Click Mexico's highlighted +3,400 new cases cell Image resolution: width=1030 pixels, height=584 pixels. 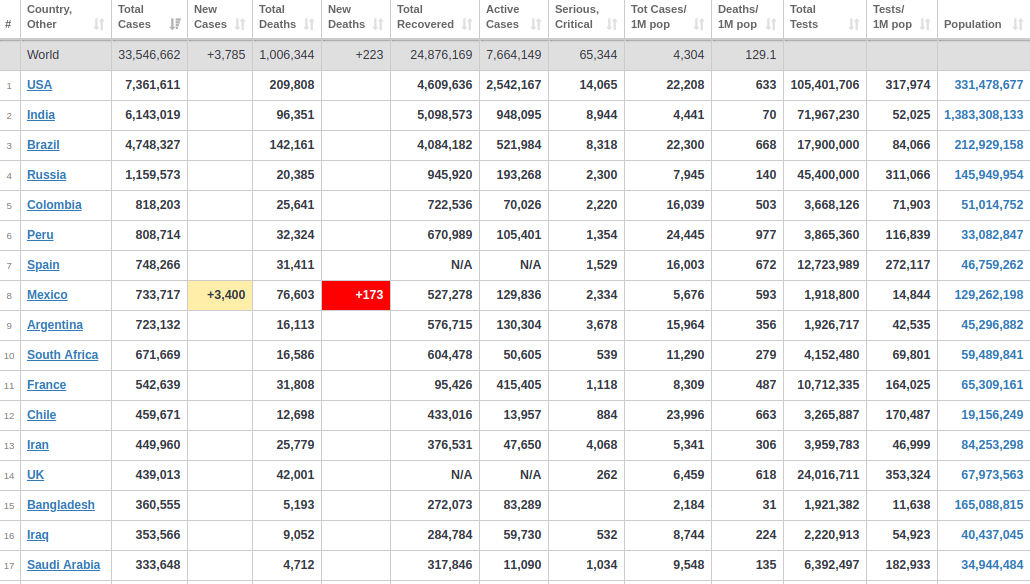[220, 295]
